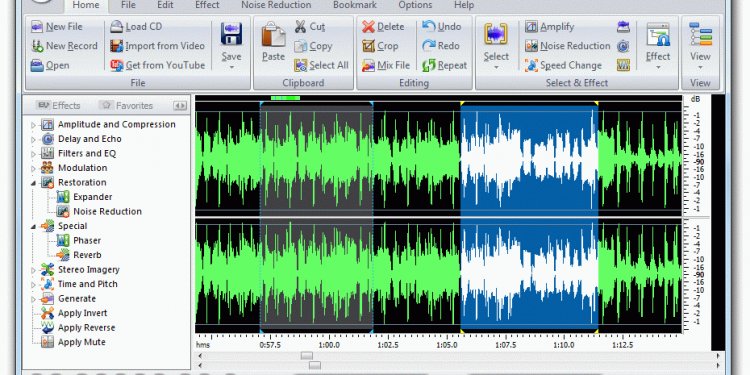Image resolution: width=750 pixels, height=375 pixels.
Task: Click Select All in Clipboard group
Action: click(321, 66)
